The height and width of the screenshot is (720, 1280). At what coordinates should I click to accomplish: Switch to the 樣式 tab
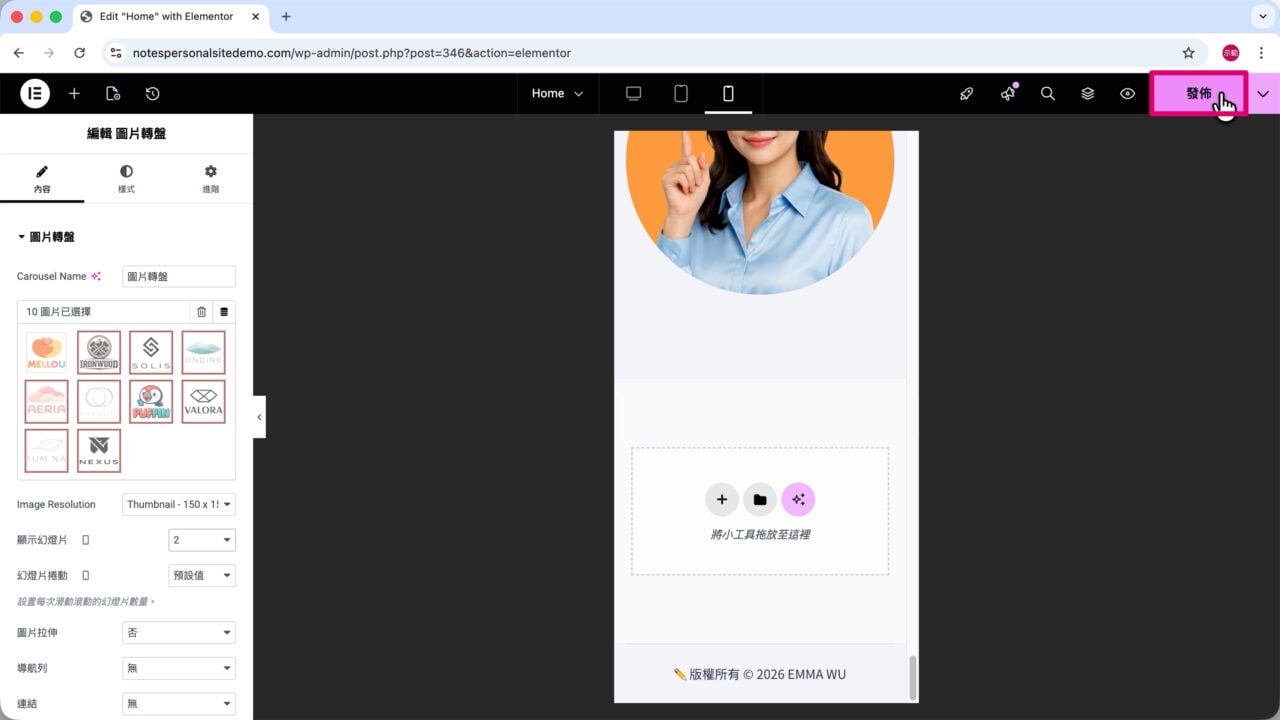click(126, 179)
